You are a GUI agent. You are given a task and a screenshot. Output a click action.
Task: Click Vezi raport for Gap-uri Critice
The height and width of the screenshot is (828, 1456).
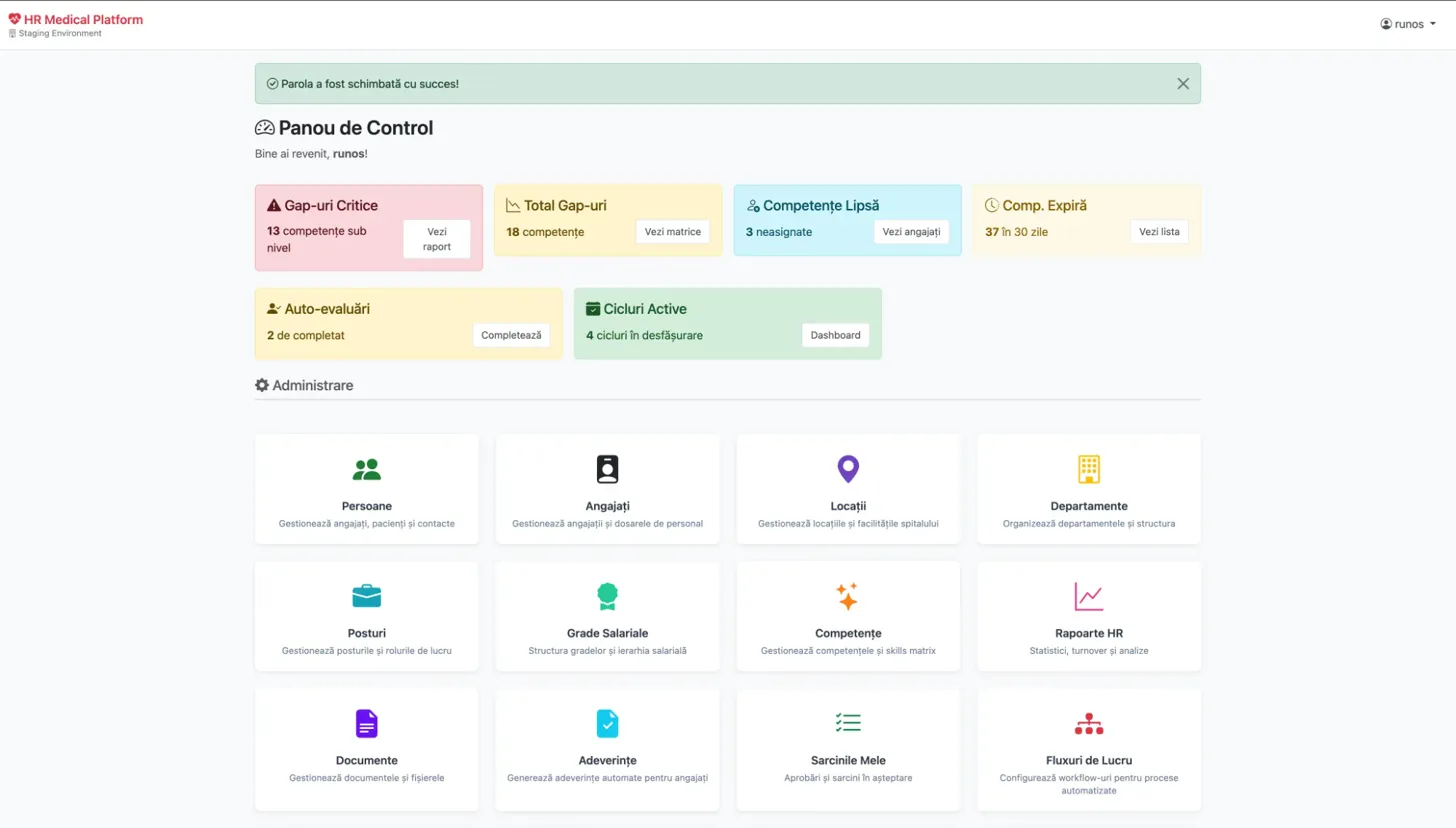(436, 239)
